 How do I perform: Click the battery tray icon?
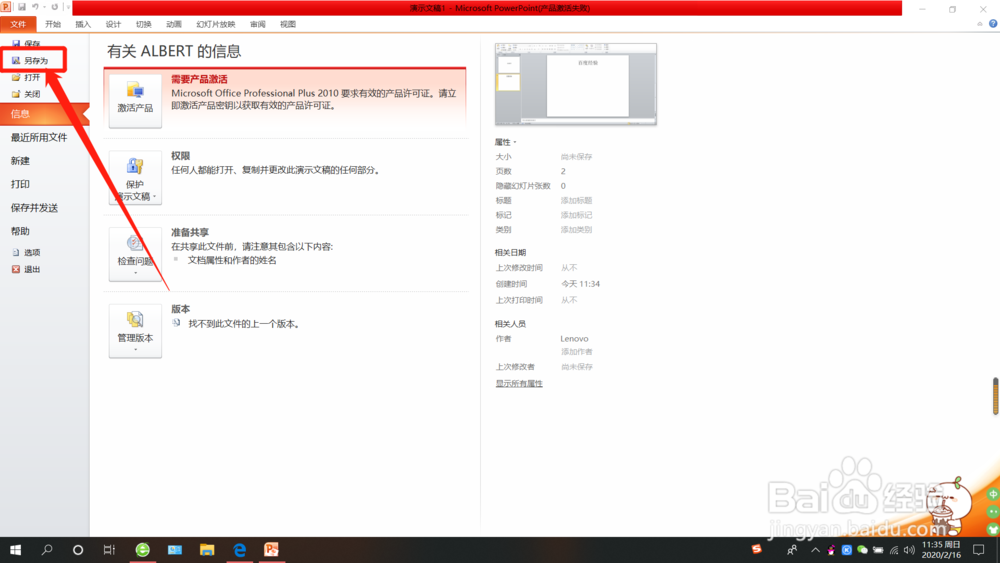878,550
